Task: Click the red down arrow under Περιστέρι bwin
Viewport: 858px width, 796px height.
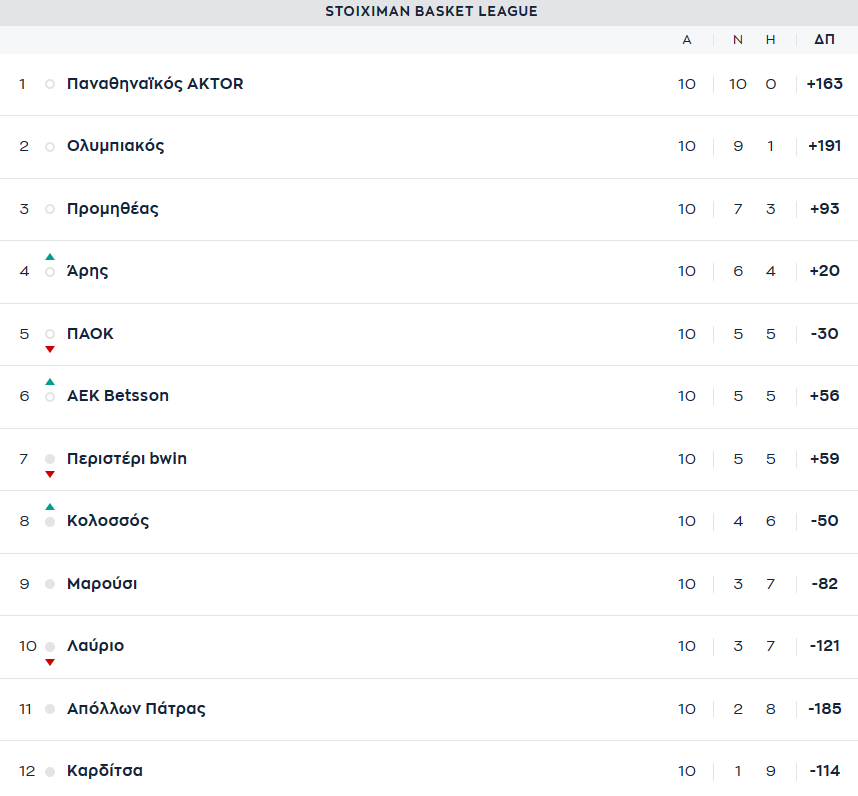Action: pyautogui.click(x=50, y=474)
